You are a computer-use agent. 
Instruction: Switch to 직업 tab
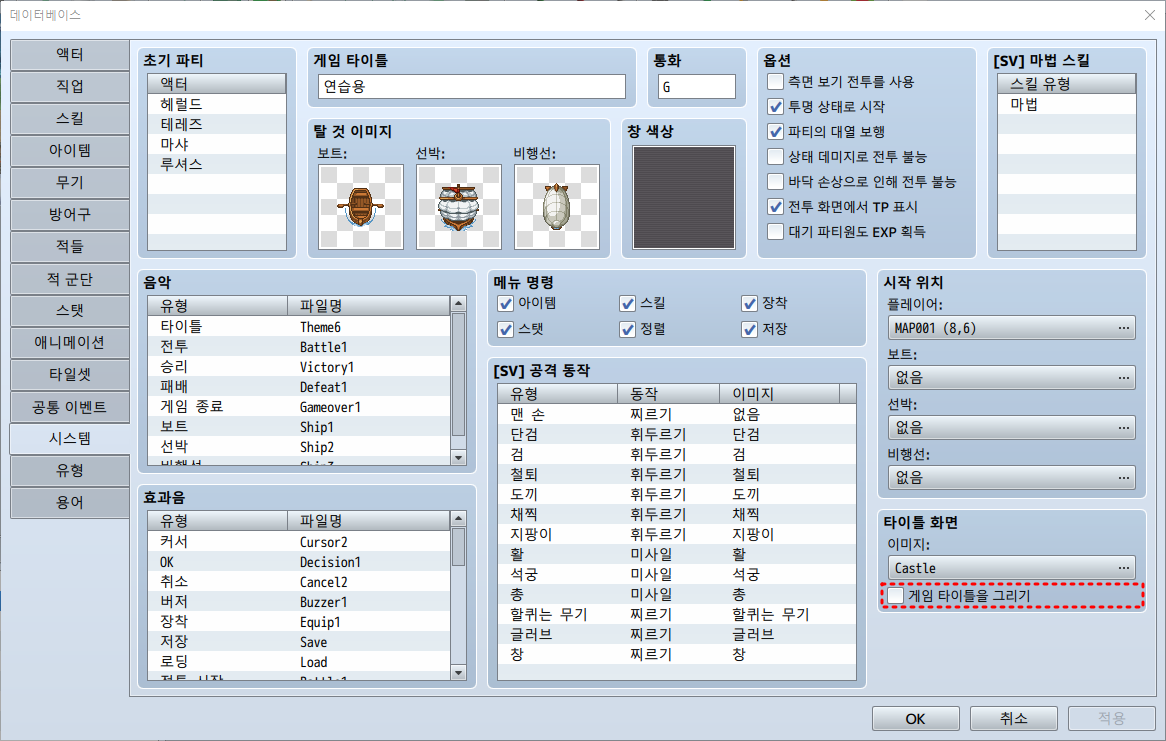tap(70, 86)
